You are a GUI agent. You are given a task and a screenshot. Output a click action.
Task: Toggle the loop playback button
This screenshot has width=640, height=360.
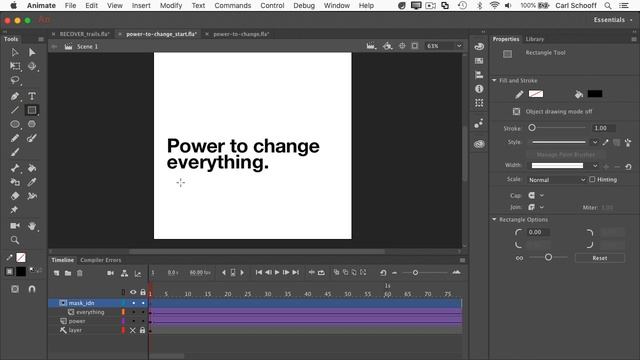(321, 273)
